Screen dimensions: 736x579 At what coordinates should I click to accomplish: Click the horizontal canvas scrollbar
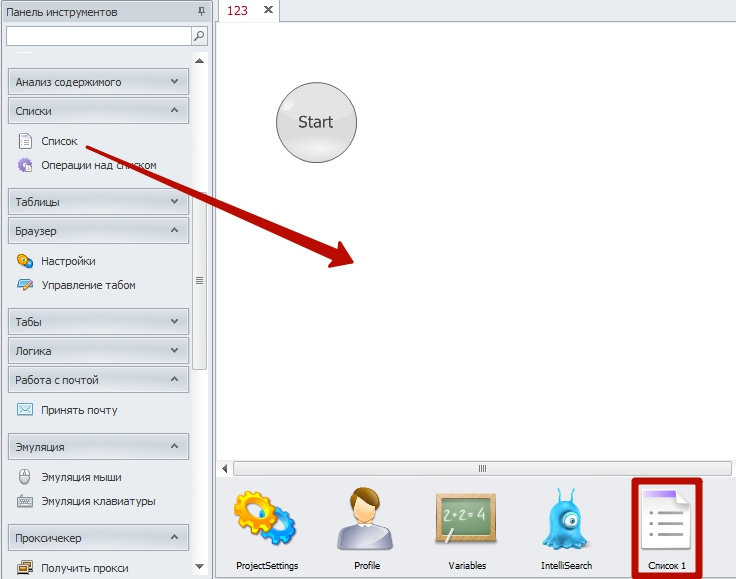pos(480,468)
